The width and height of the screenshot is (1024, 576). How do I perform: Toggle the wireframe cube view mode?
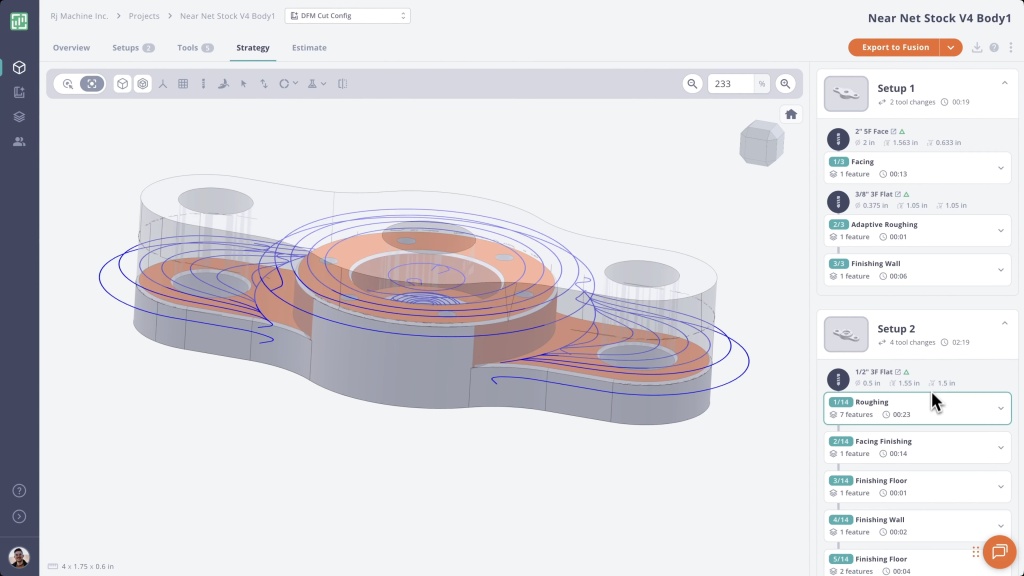coord(143,84)
